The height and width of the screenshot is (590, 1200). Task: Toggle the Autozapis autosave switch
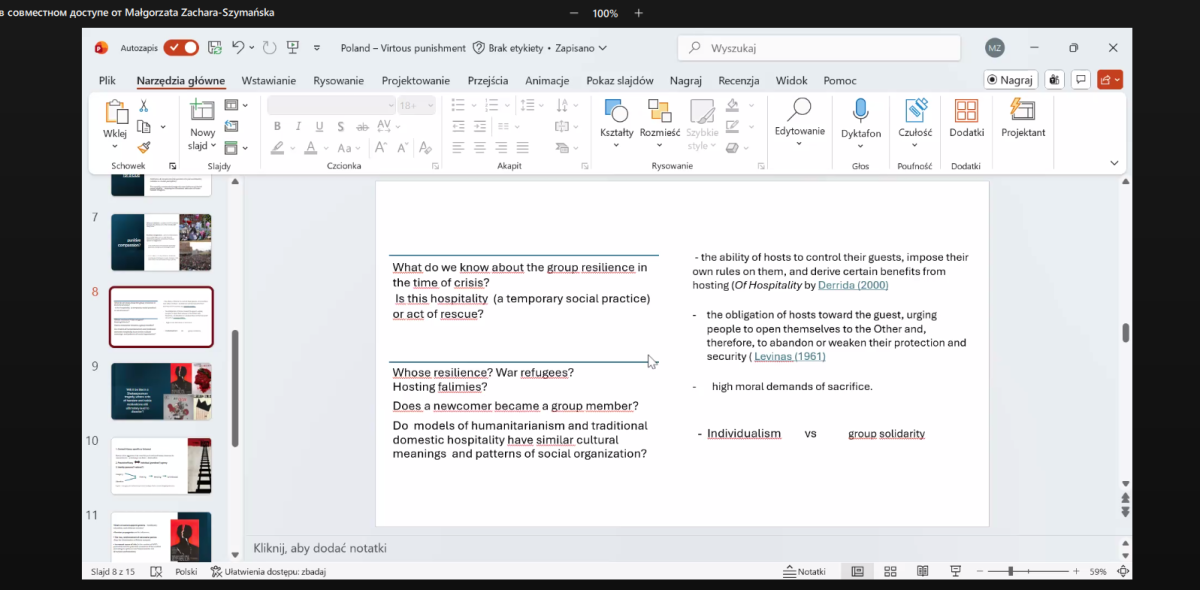click(x=181, y=48)
